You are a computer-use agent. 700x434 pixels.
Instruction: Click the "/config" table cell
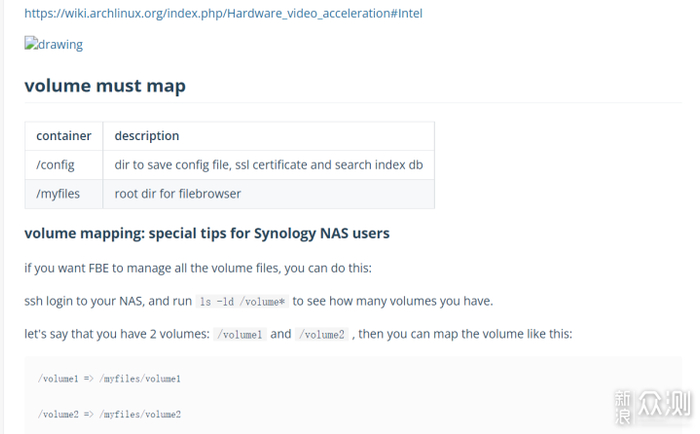pyautogui.click(x=56, y=165)
